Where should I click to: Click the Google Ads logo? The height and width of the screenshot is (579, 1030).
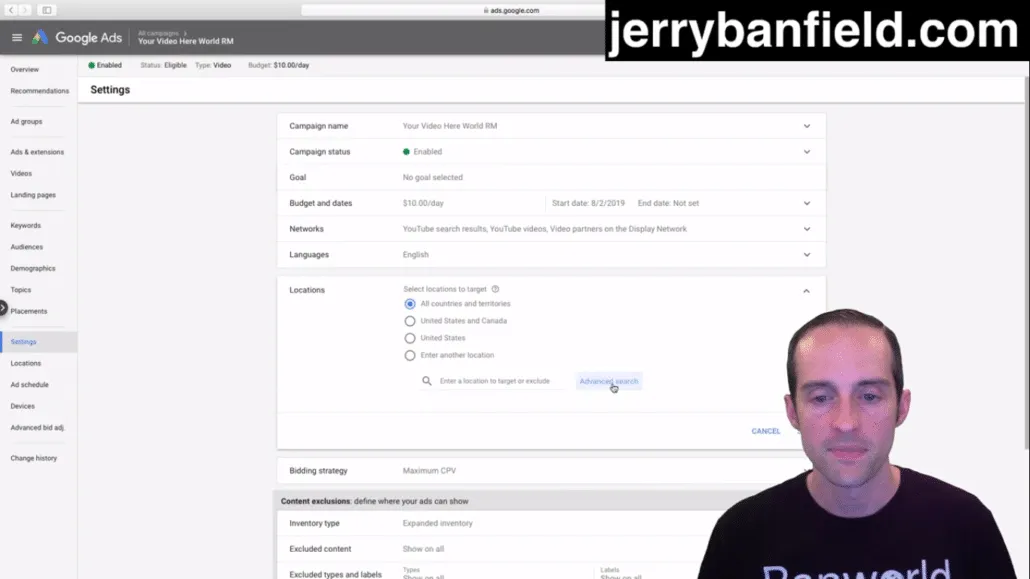pos(78,37)
